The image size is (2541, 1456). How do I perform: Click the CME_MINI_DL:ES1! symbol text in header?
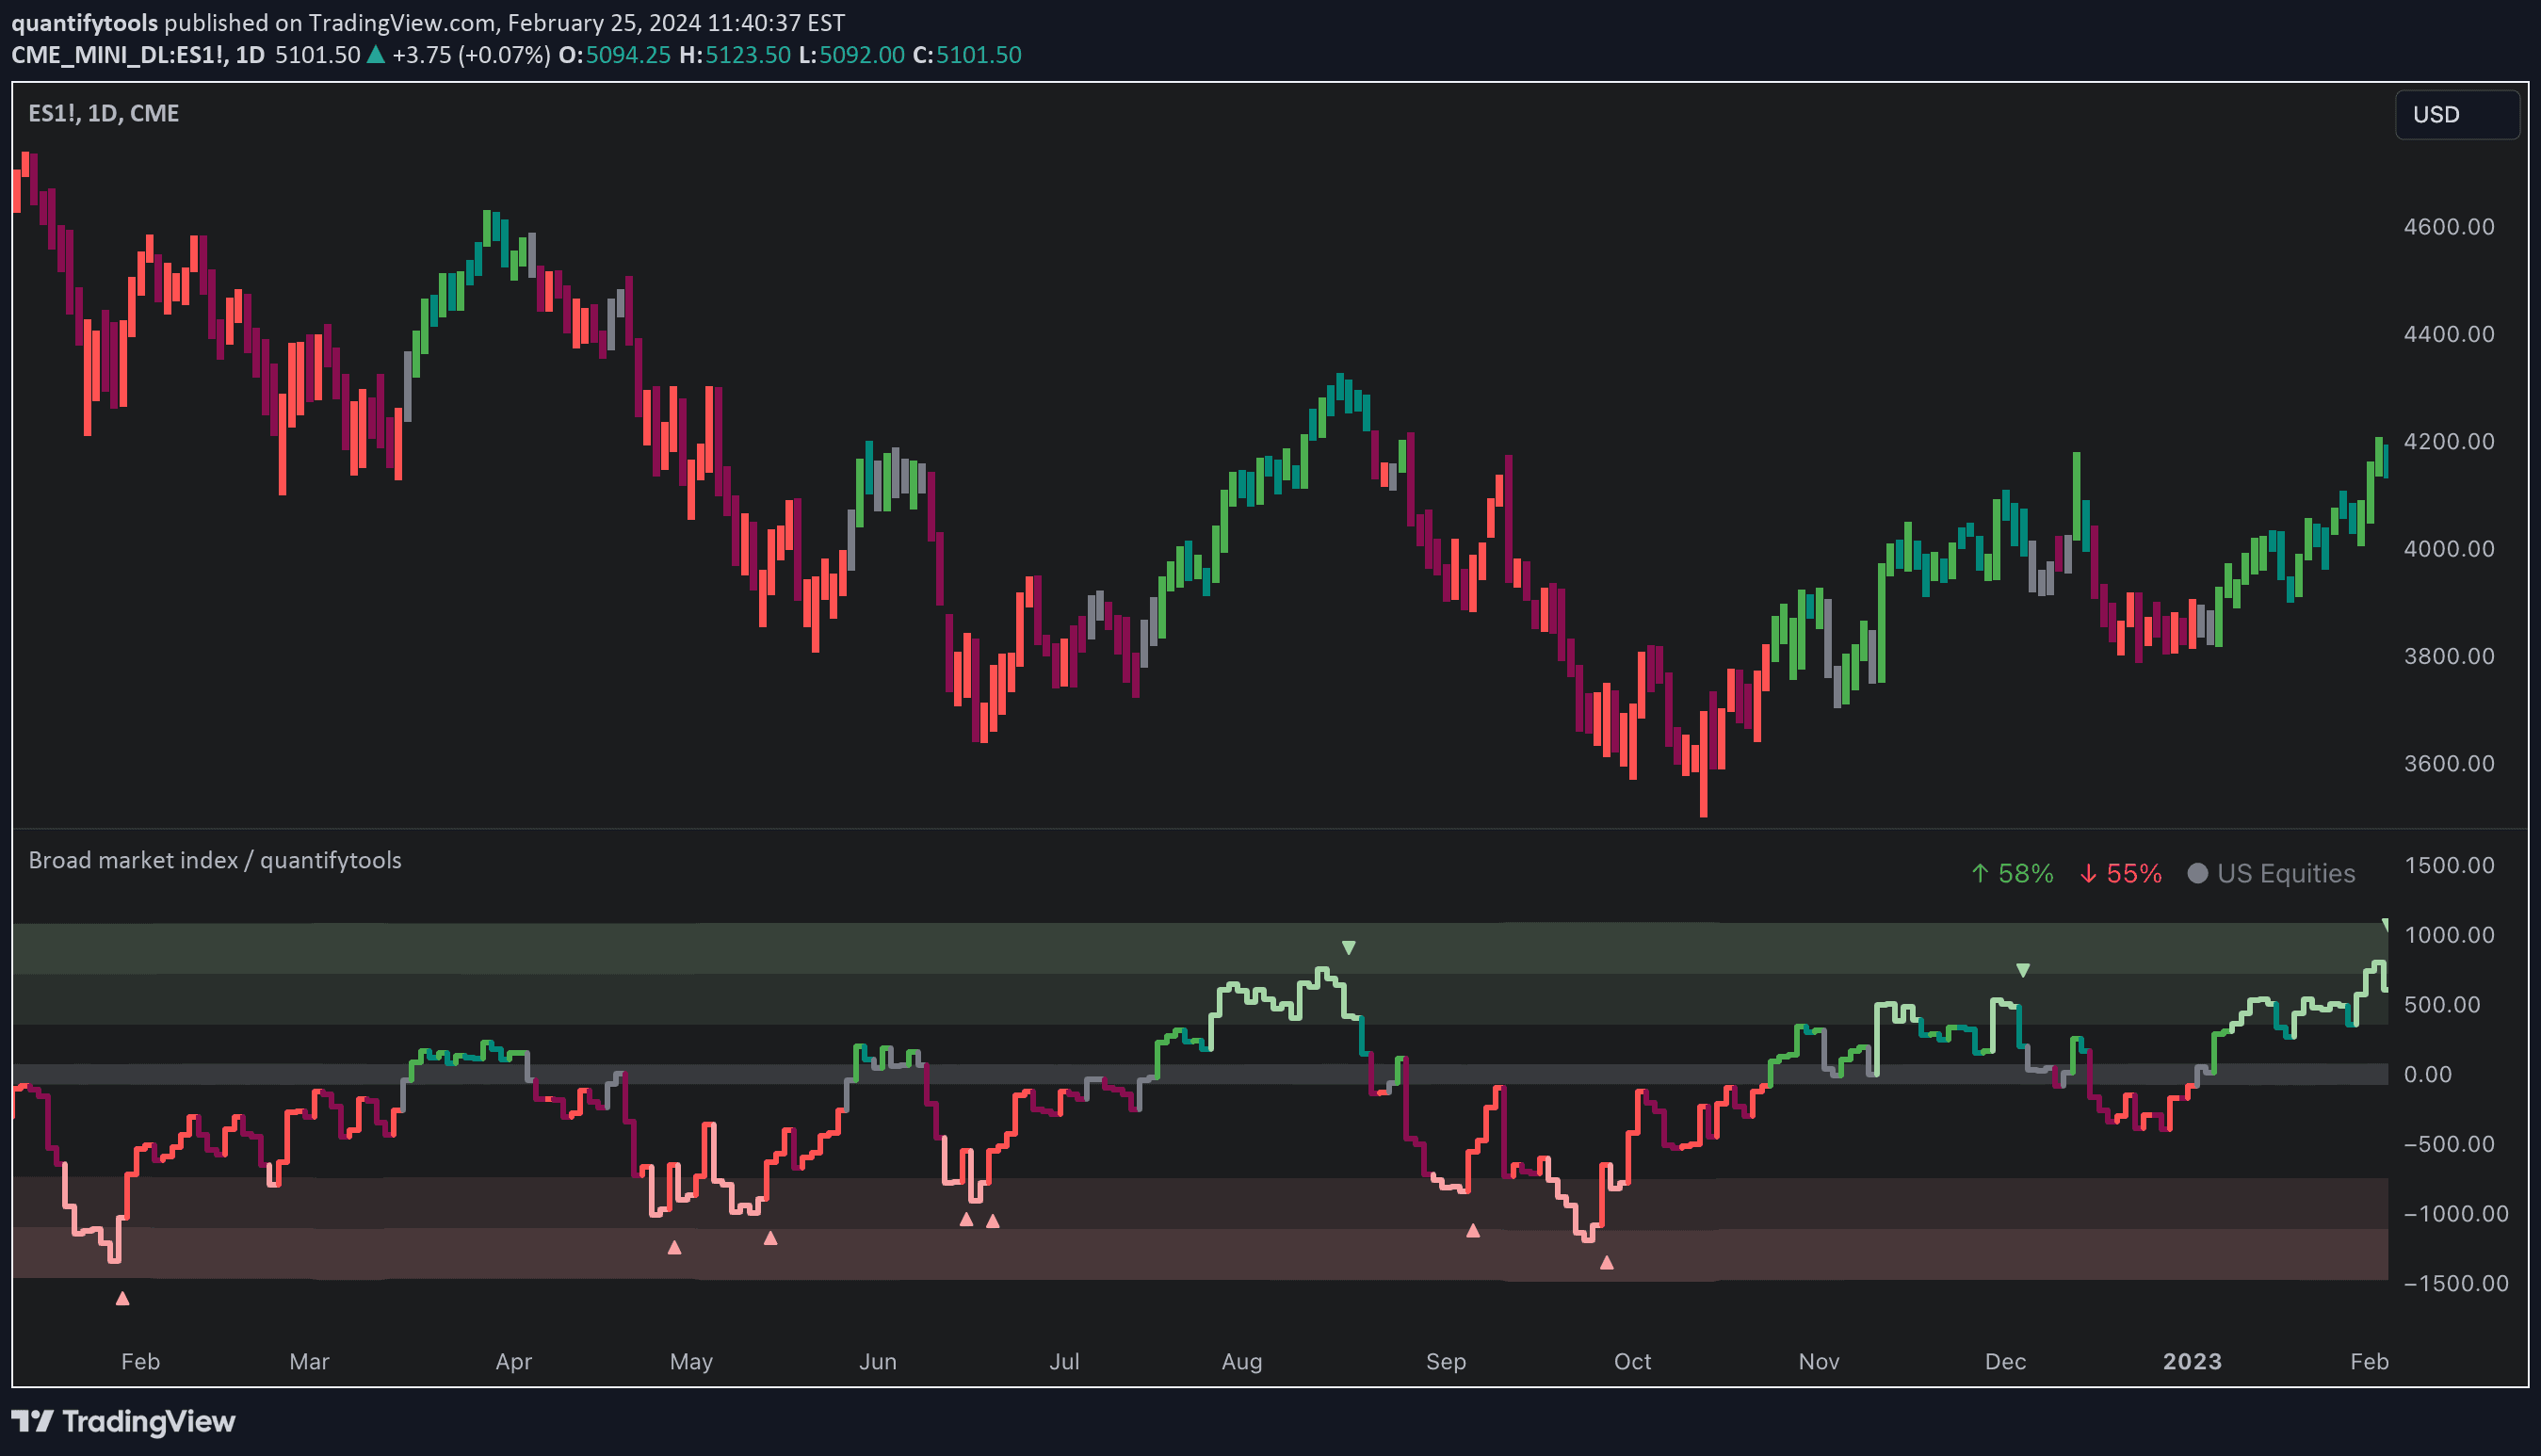click(118, 55)
